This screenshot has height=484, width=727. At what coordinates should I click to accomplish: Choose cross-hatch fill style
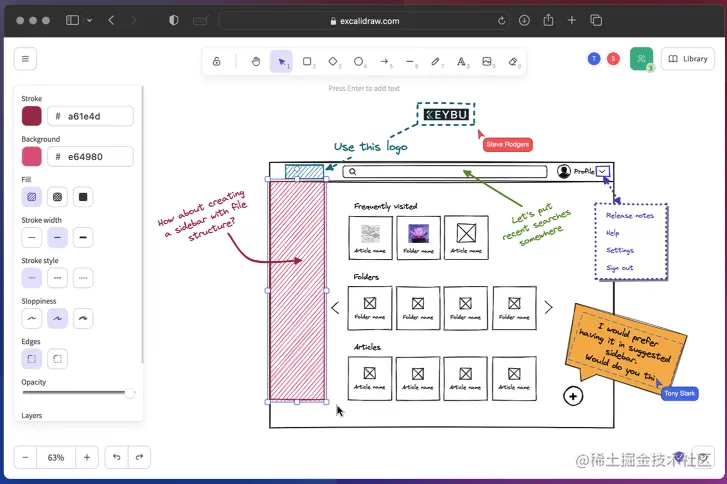coord(57,197)
